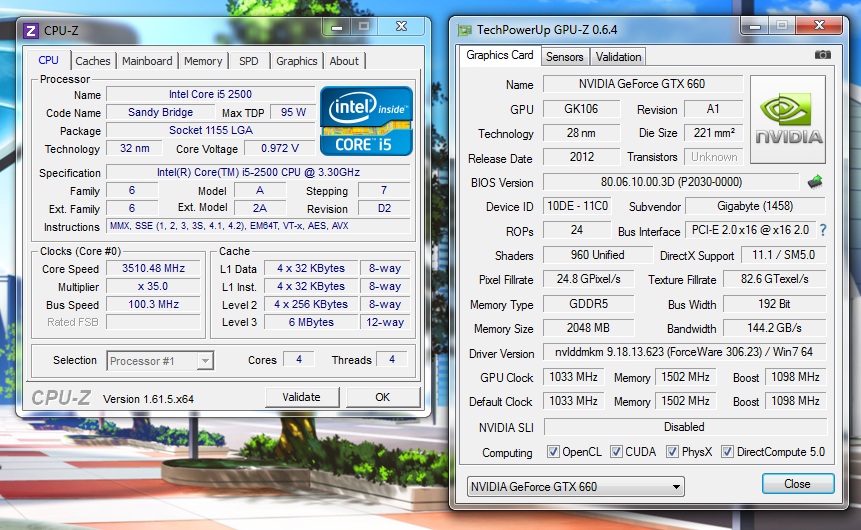Screen dimensions: 861x530
Task: Click the Core Speed value 3510.48 MHz
Action: [153, 269]
